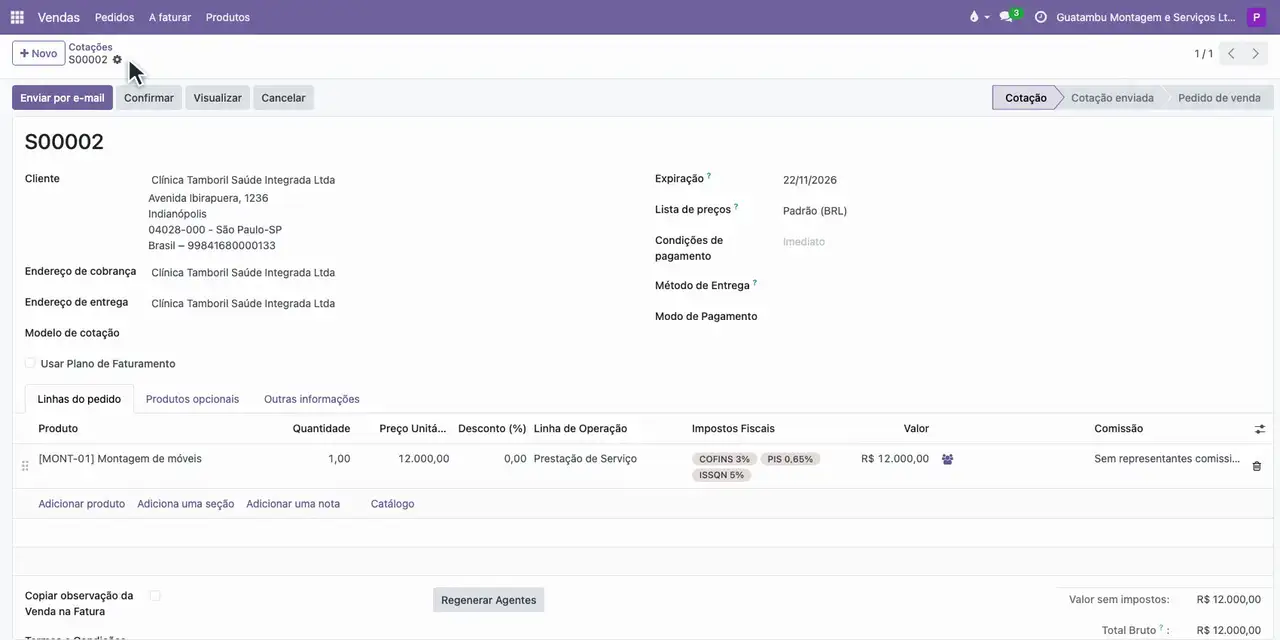
Task: Go to previous record arrow
Action: (x=1231, y=54)
